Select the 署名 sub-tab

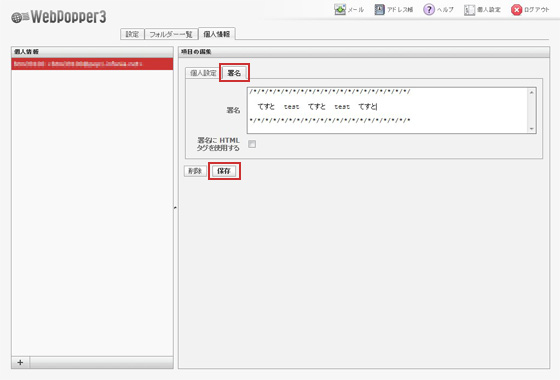pyautogui.click(x=234, y=73)
